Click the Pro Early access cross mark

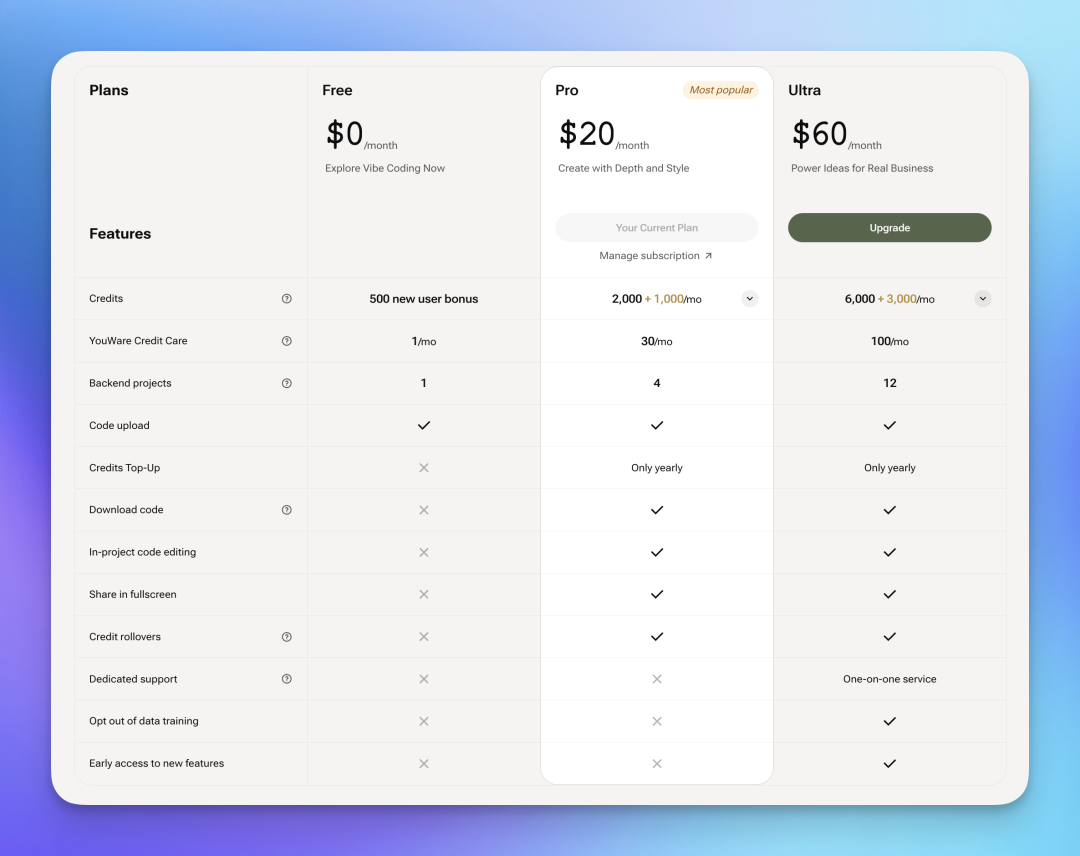tap(657, 764)
